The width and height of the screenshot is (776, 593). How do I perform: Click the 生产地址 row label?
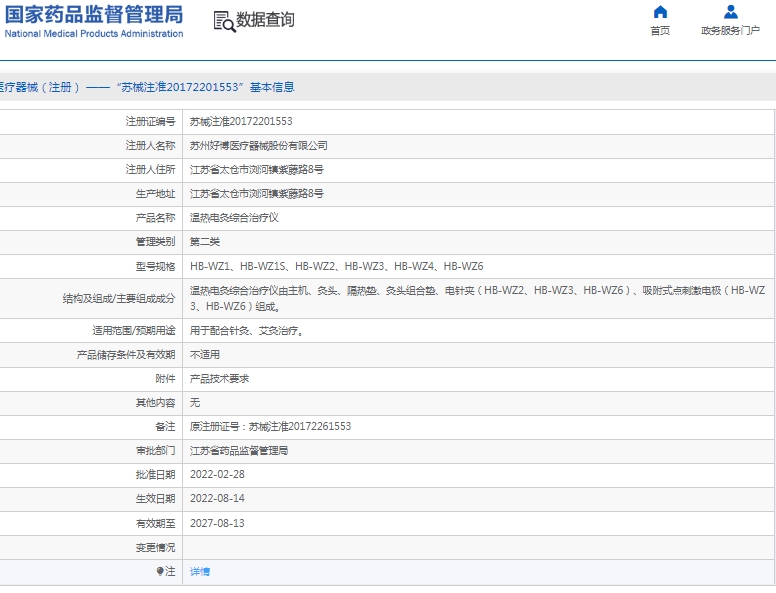[155, 194]
